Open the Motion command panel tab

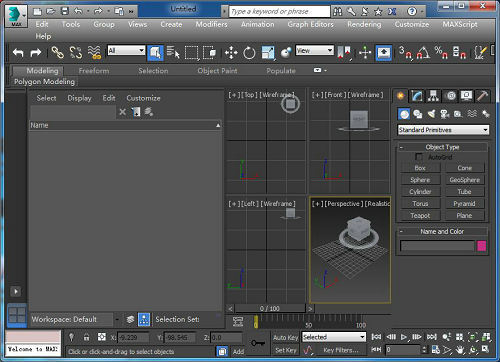pos(450,96)
